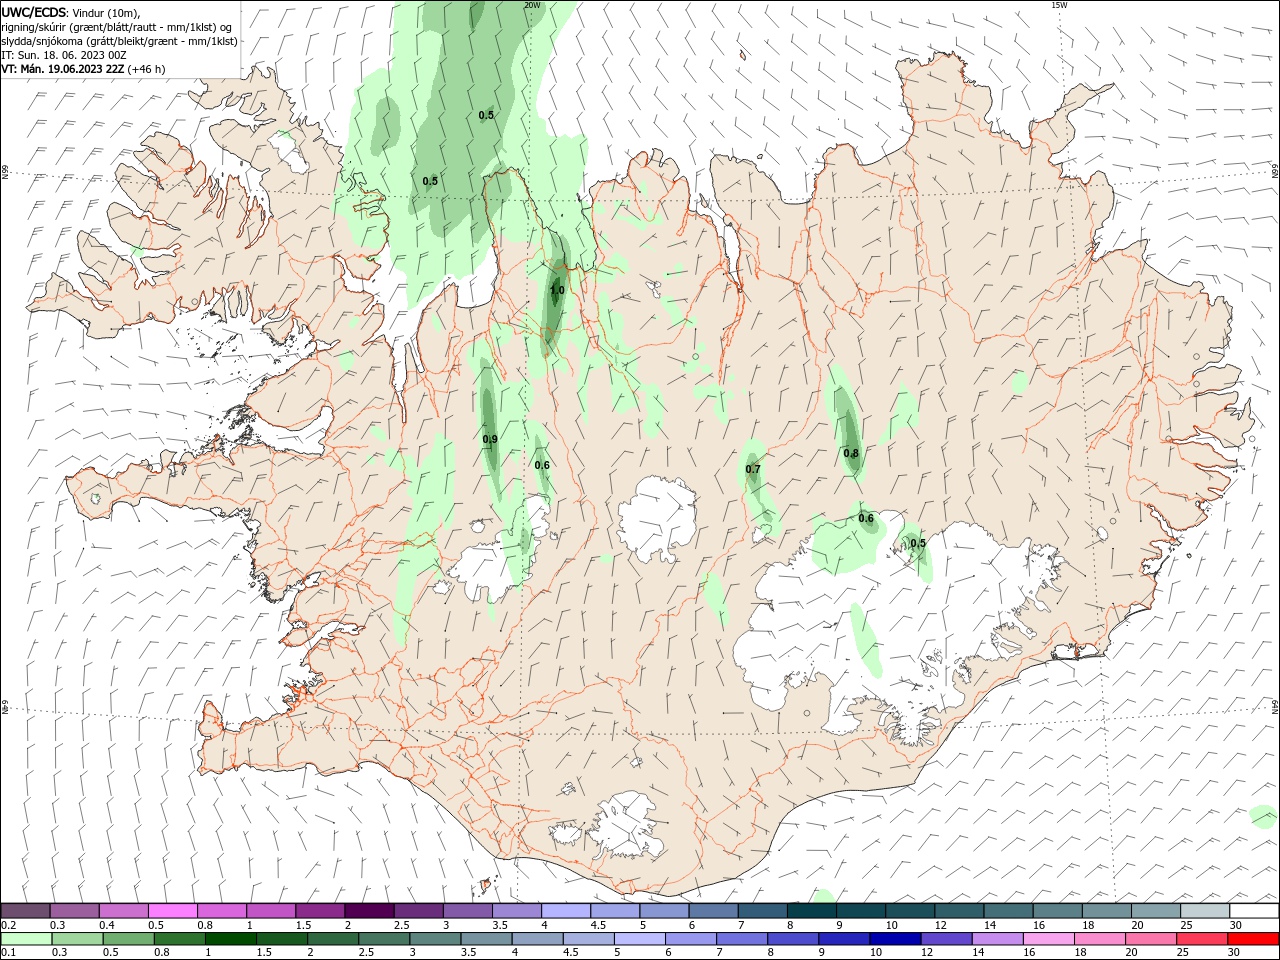Screen dimensions: 1280x960
Task: Click the pale pink 16 legend swatch
Action: pyautogui.click(x=1047, y=939)
